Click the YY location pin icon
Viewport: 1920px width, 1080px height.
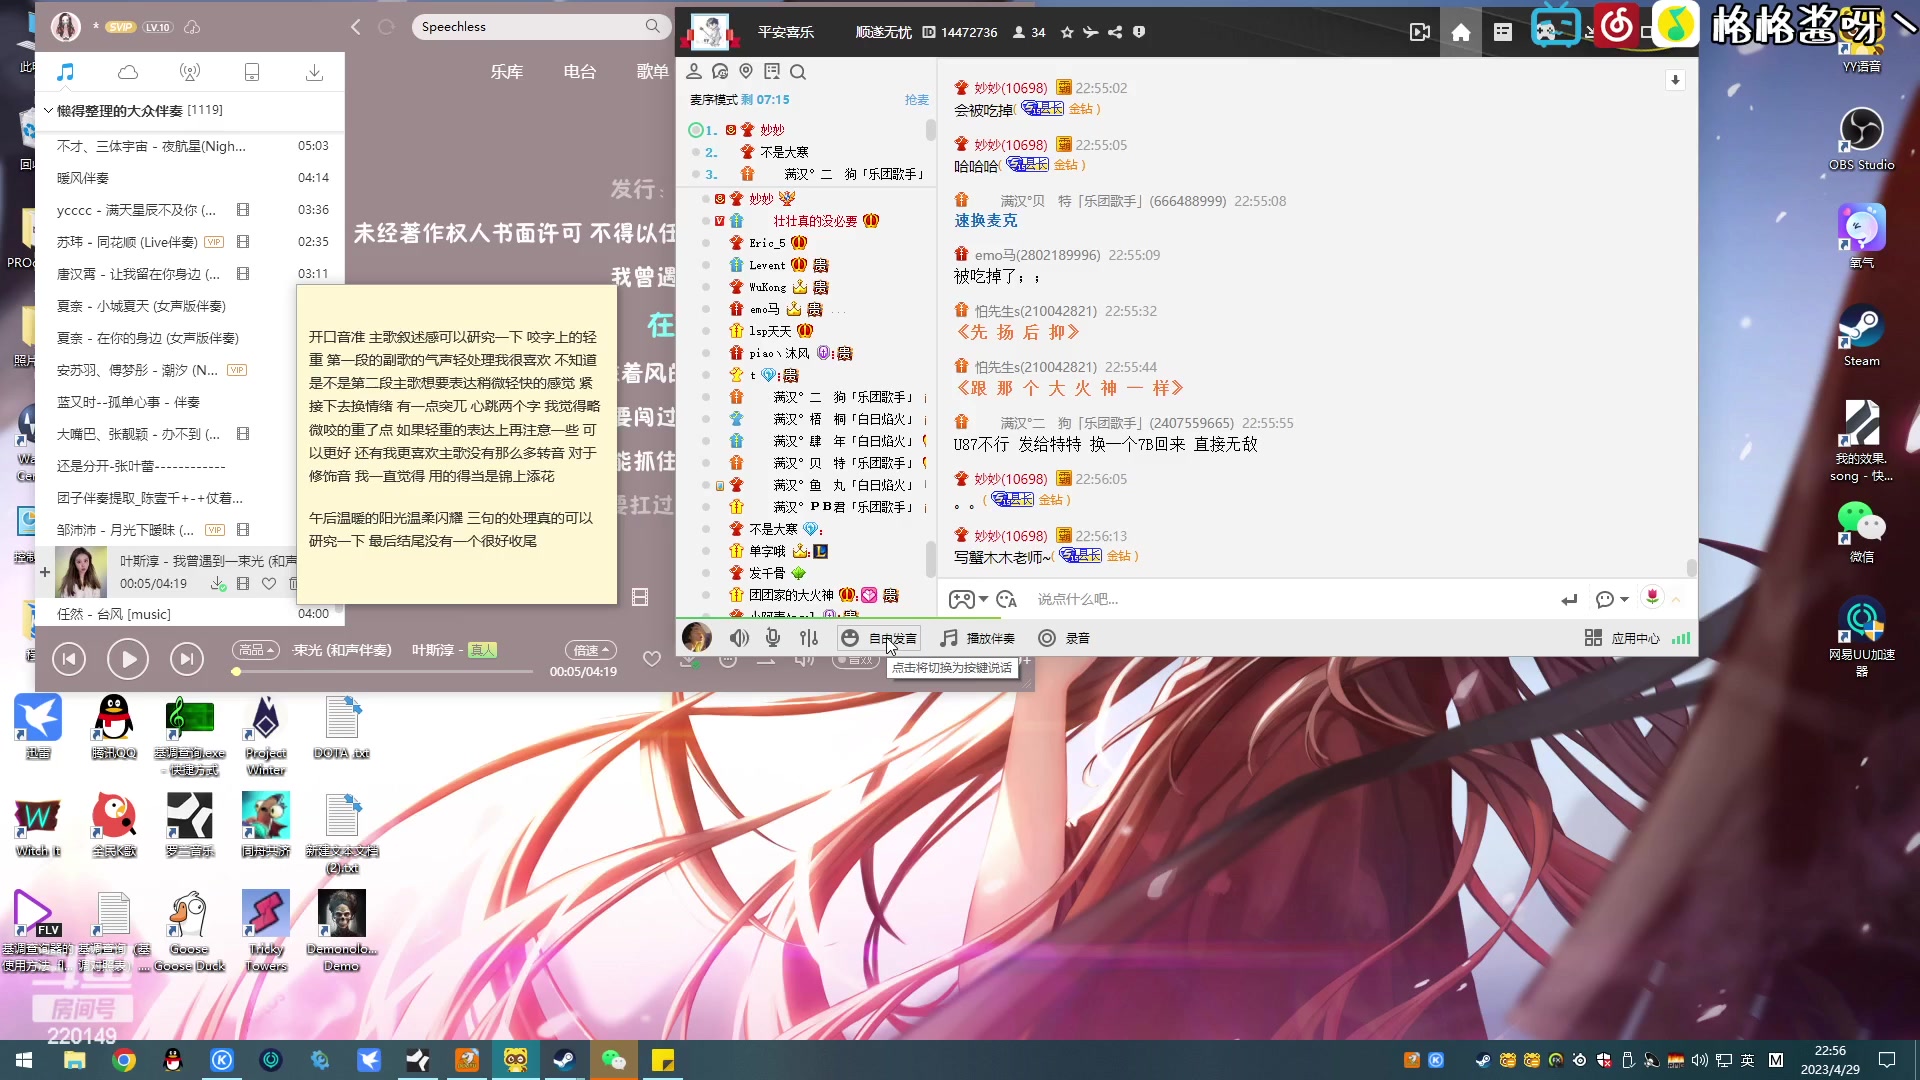746,71
